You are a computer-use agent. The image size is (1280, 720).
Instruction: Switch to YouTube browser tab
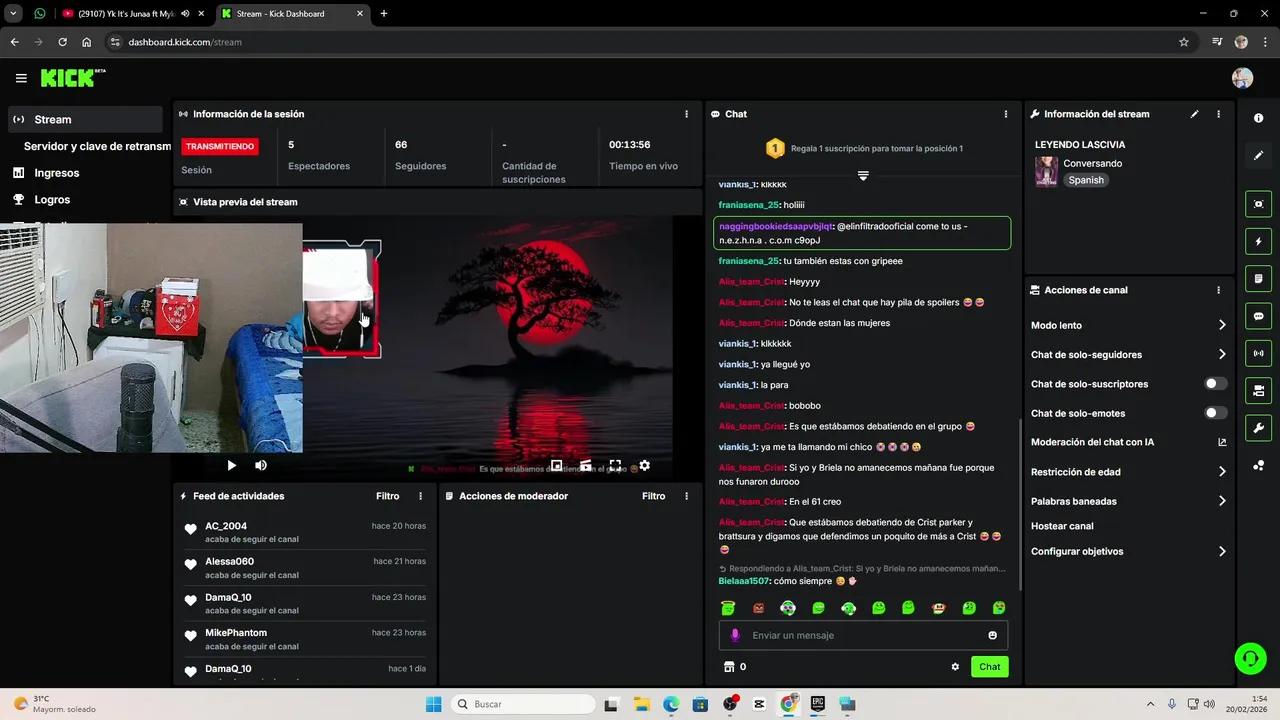tap(124, 14)
